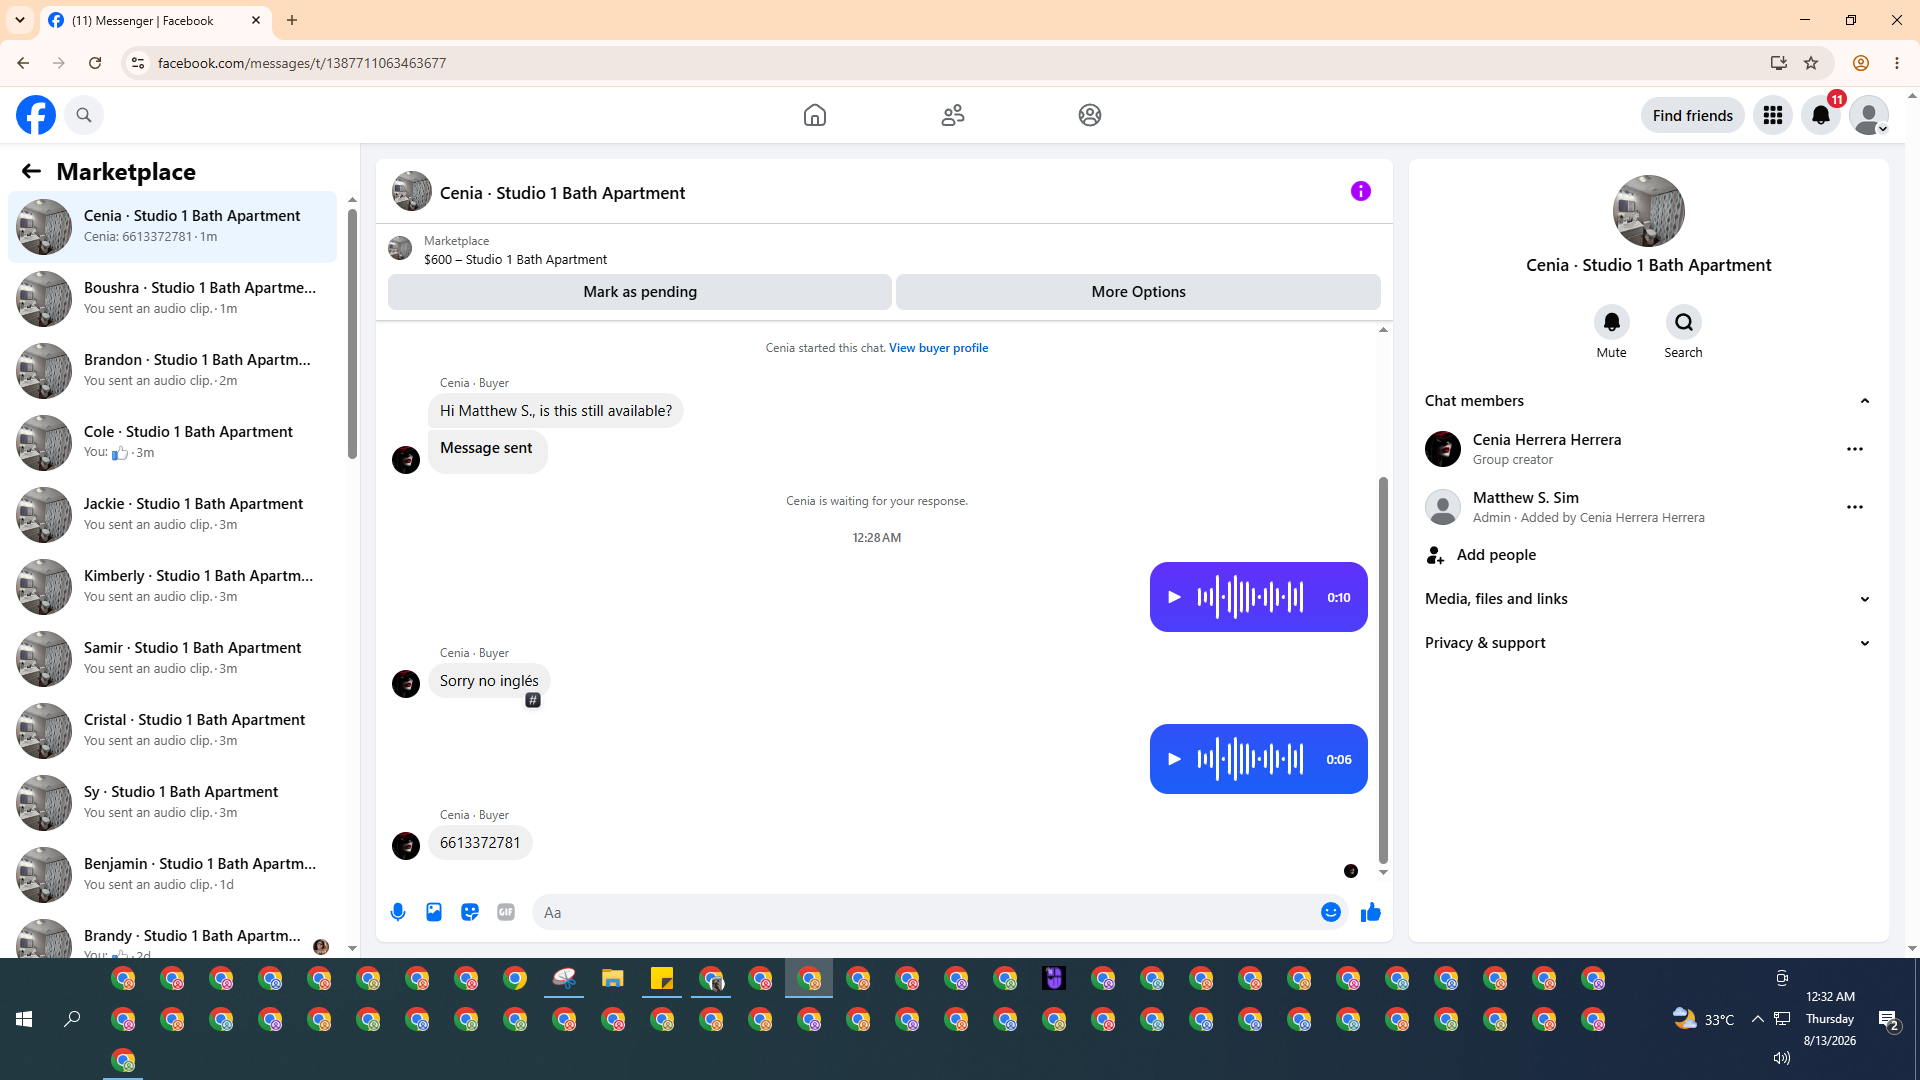This screenshot has width=1920, height=1080.
Task: Play the 0:06 audio clip
Action: point(1175,759)
